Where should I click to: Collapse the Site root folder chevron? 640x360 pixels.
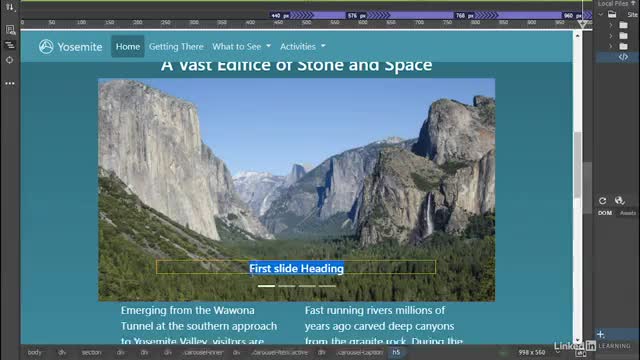point(601,14)
